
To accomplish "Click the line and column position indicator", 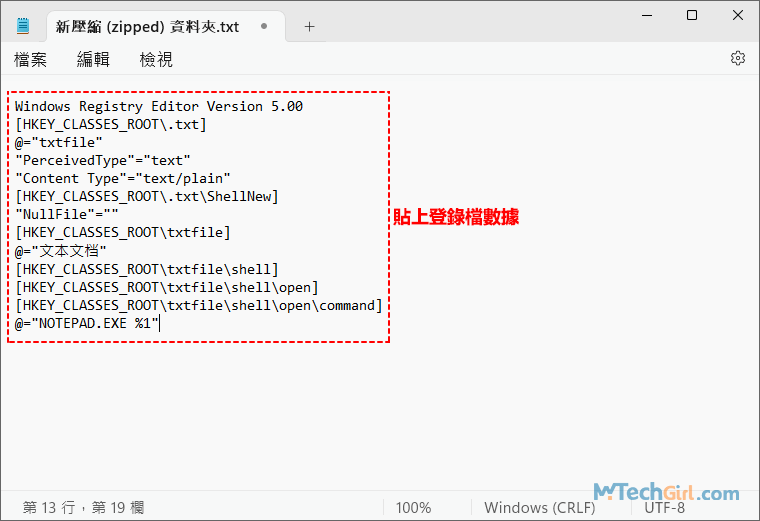I will tap(84, 507).
